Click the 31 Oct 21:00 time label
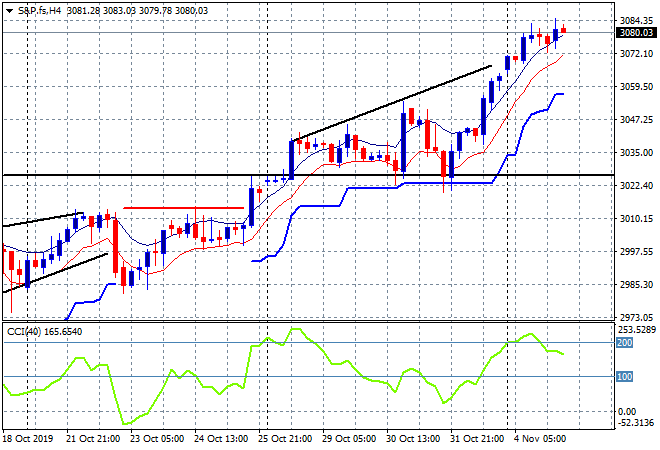Image resolution: width=660 pixels, height=450 pixels. pyautogui.click(x=477, y=439)
